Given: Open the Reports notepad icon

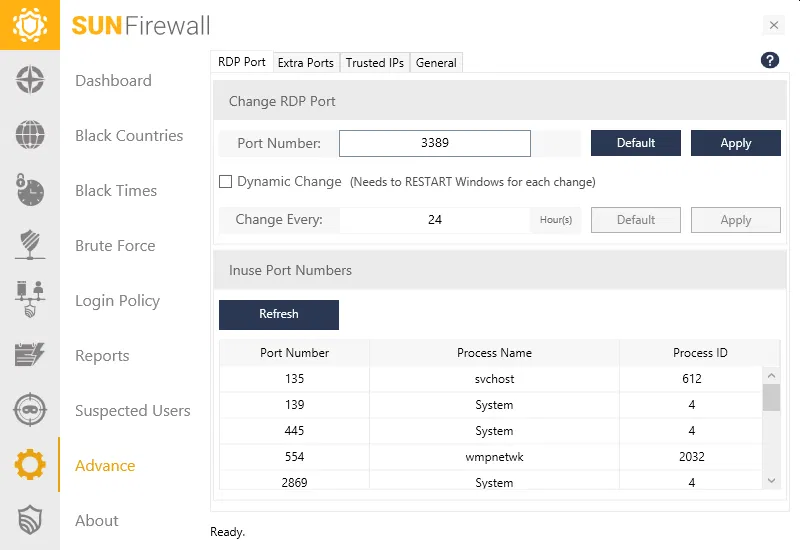Looking at the screenshot, I should (30, 355).
